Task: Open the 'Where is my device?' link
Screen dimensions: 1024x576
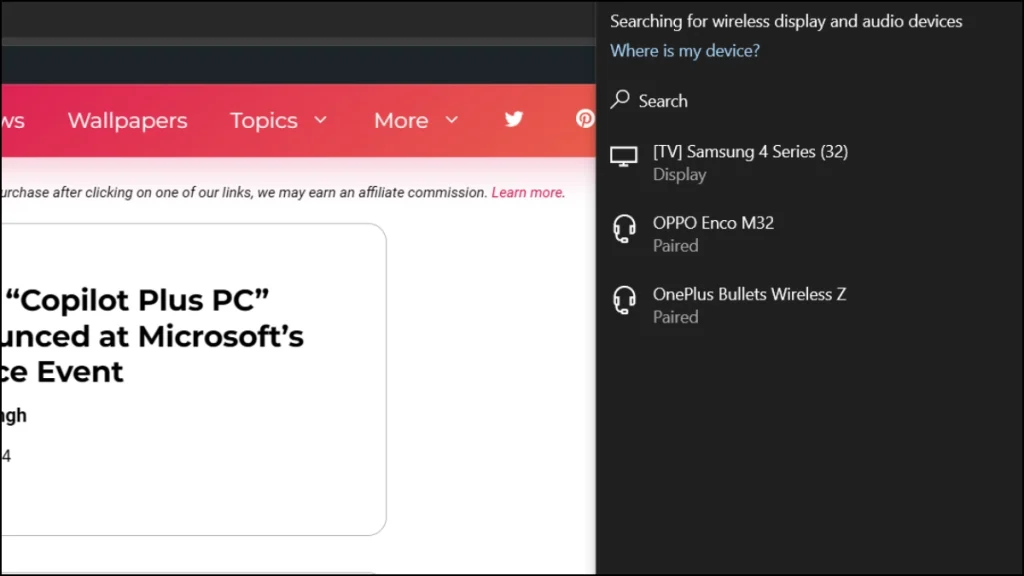Action: click(685, 50)
